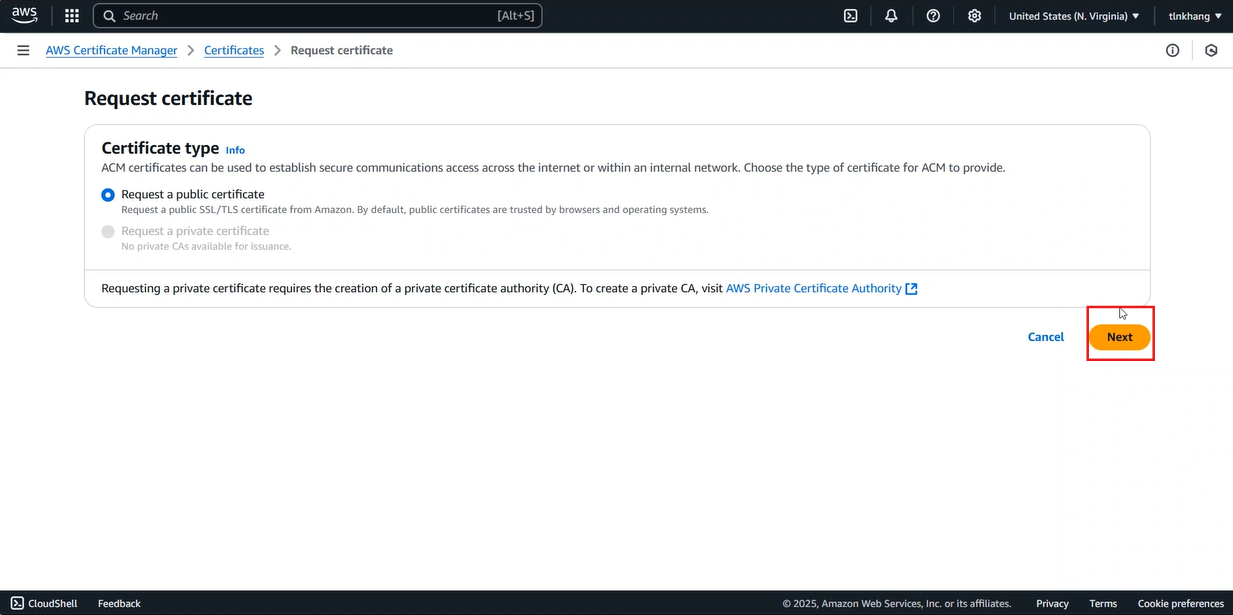Open the AWS home logo
Image resolution: width=1233 pixels, height=615 pixels.
coord(25,15)
